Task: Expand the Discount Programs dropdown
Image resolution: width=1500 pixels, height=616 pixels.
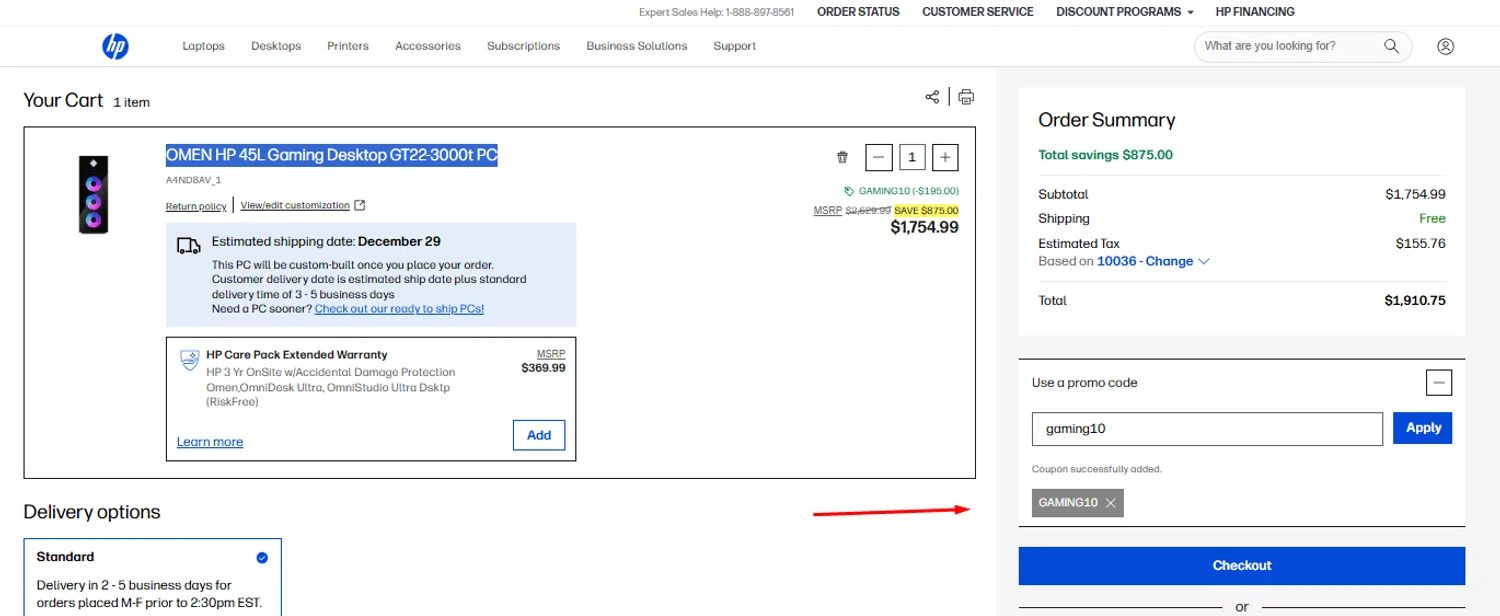Action: pyautogui.click(x=1125, y=12)
